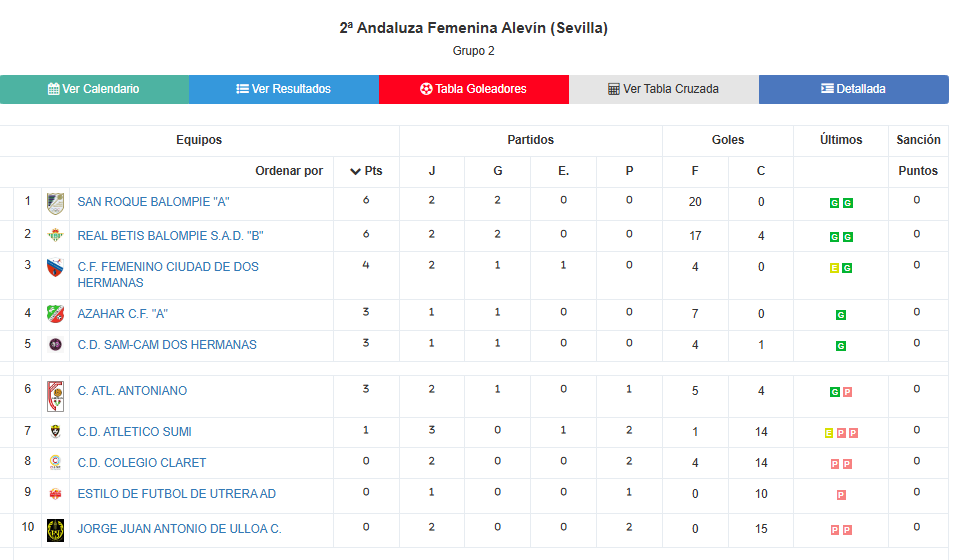Click the J column header

(432, 171)
